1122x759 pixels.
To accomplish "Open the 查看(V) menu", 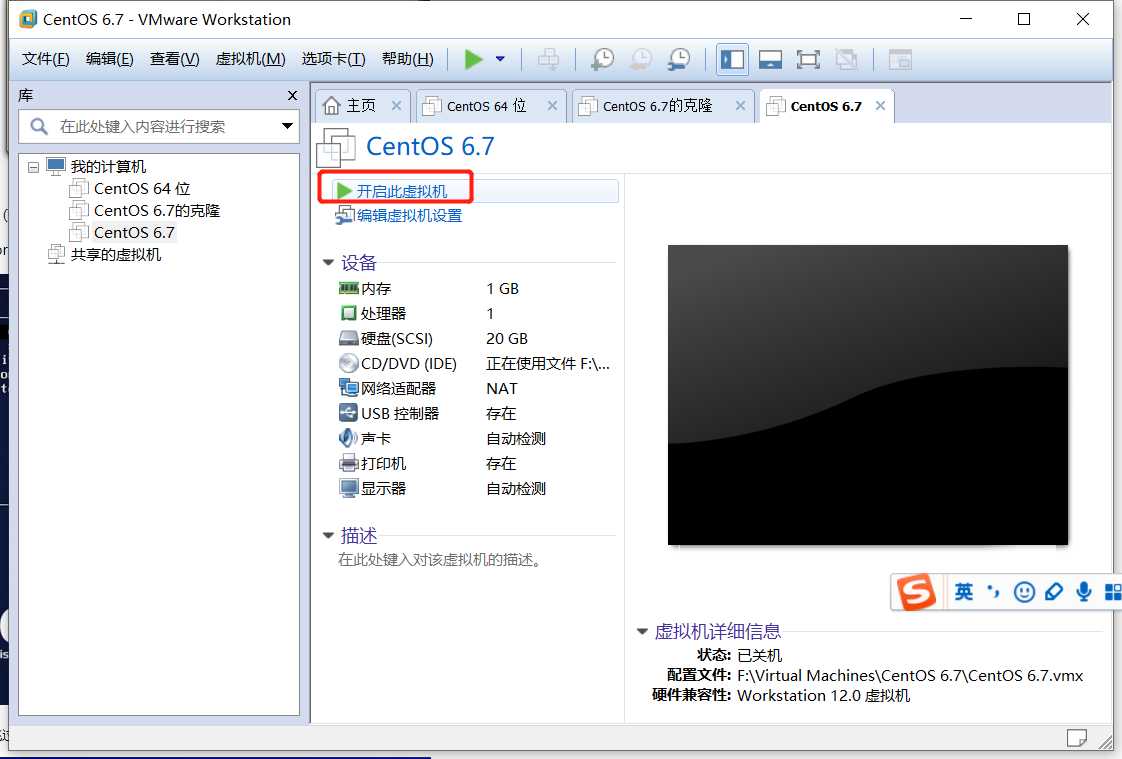I will pos(175,59).
